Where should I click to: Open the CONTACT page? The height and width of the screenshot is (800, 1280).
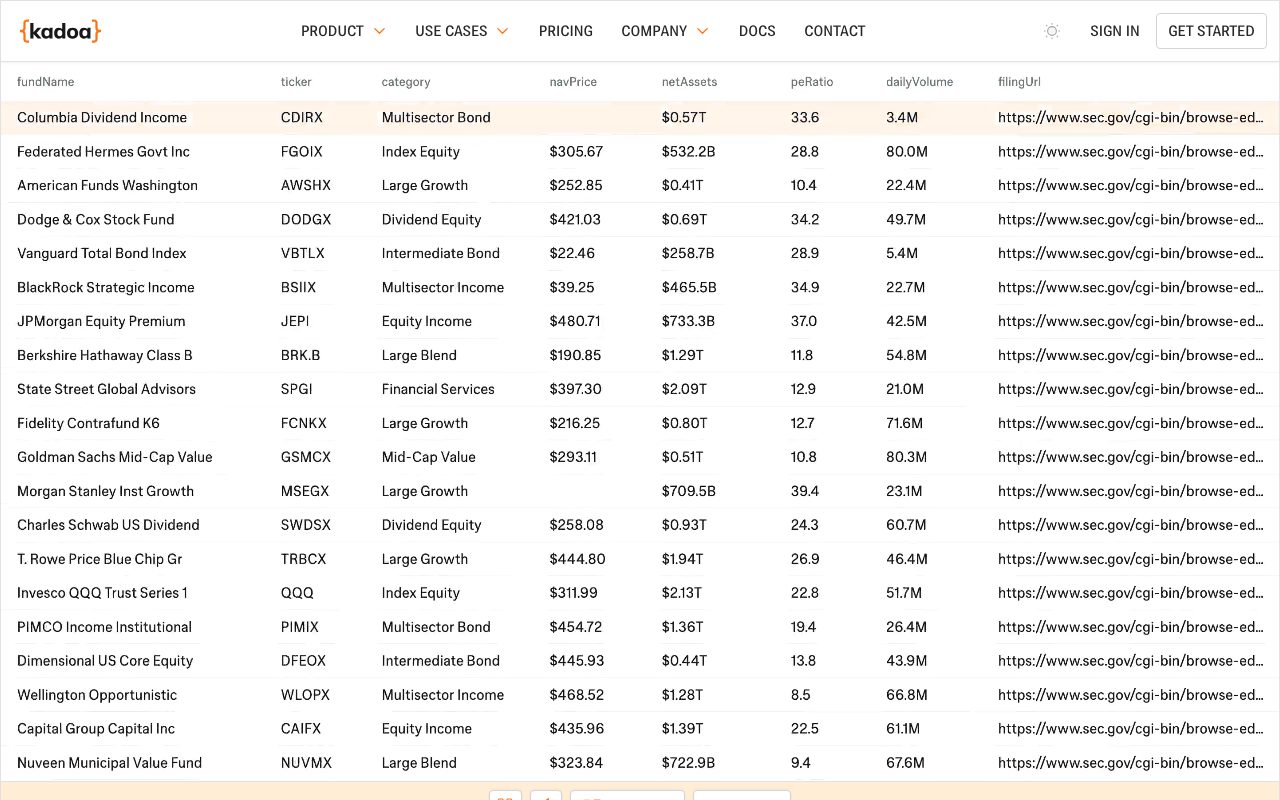tap(835, 31)
